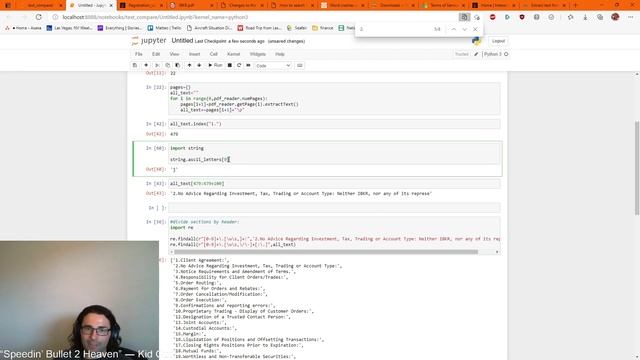This screenshot has width=640, height=360.
Task: Open browser profile avatar
Action: click(615, 17)
